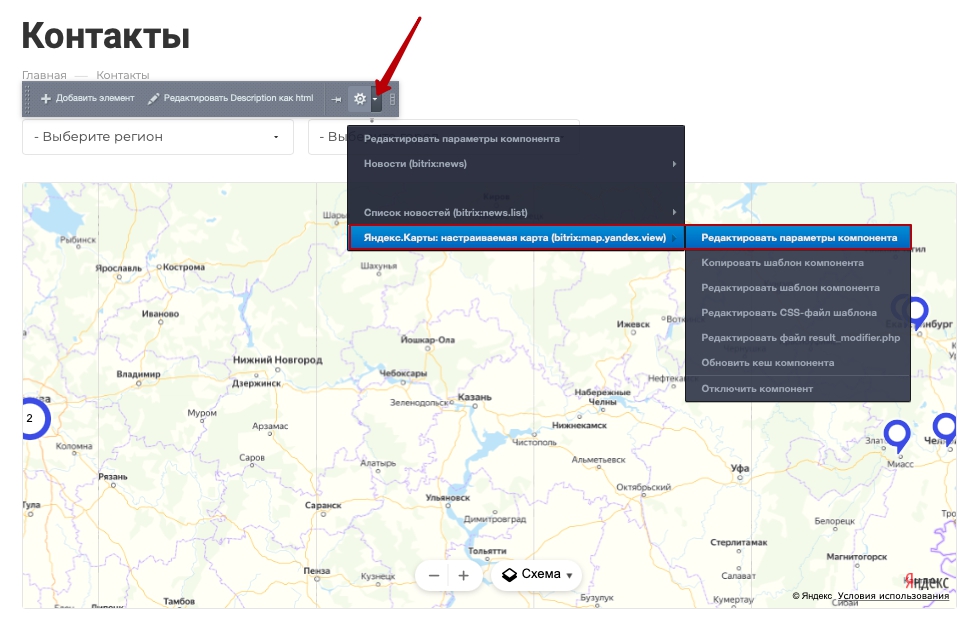Click the Тольятти city label
975x631 pixels.
(487, 550)
